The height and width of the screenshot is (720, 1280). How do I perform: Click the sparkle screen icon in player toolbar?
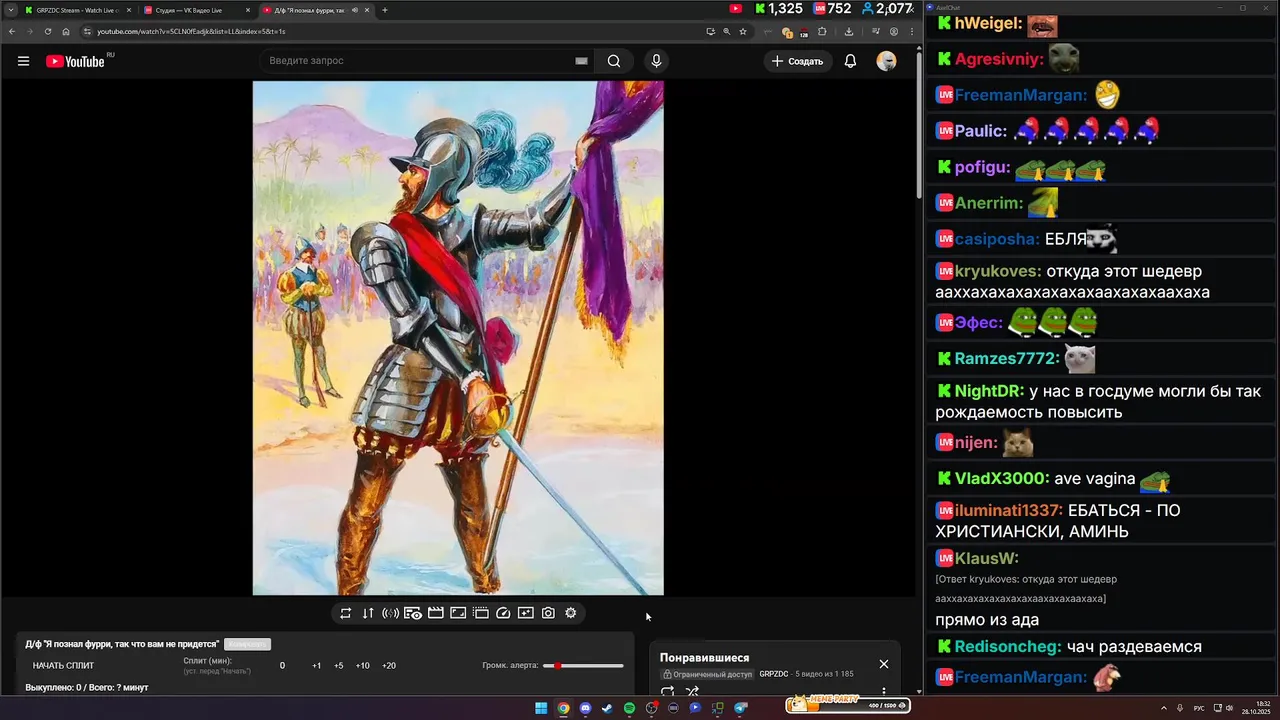click(526, 613)
